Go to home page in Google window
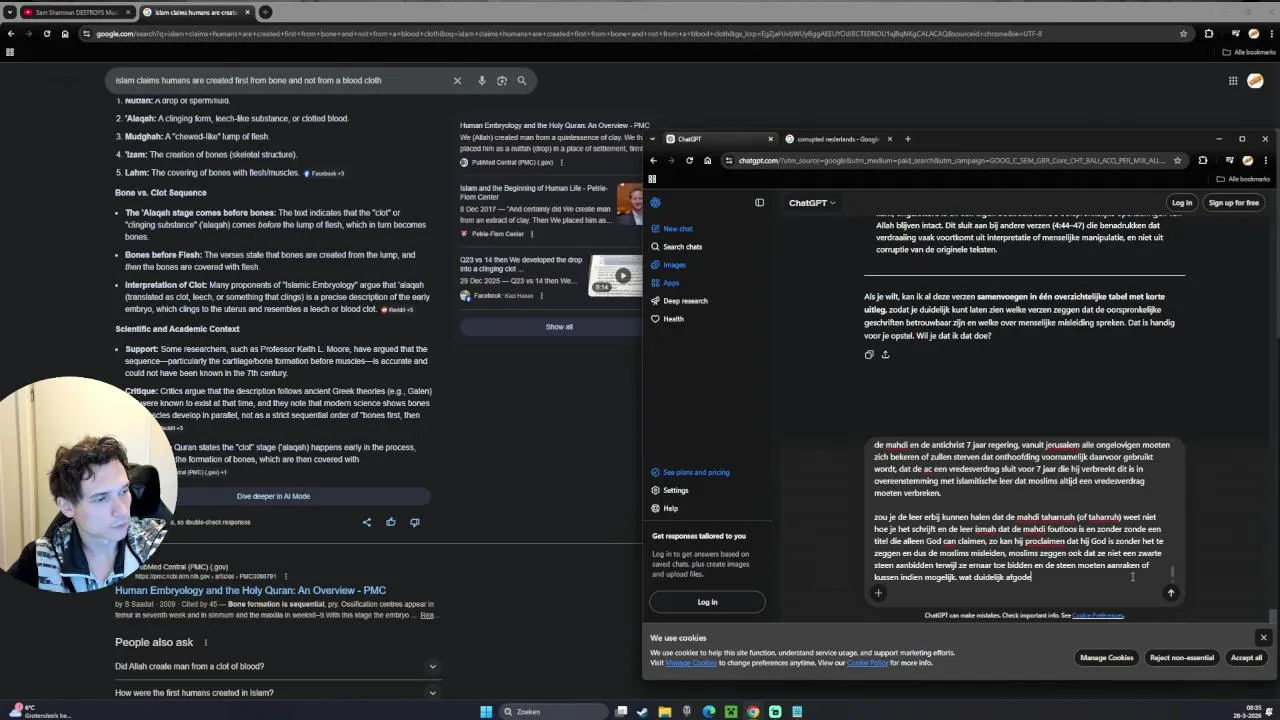This screenshot has height=720, width=1280. pos(65,33)
